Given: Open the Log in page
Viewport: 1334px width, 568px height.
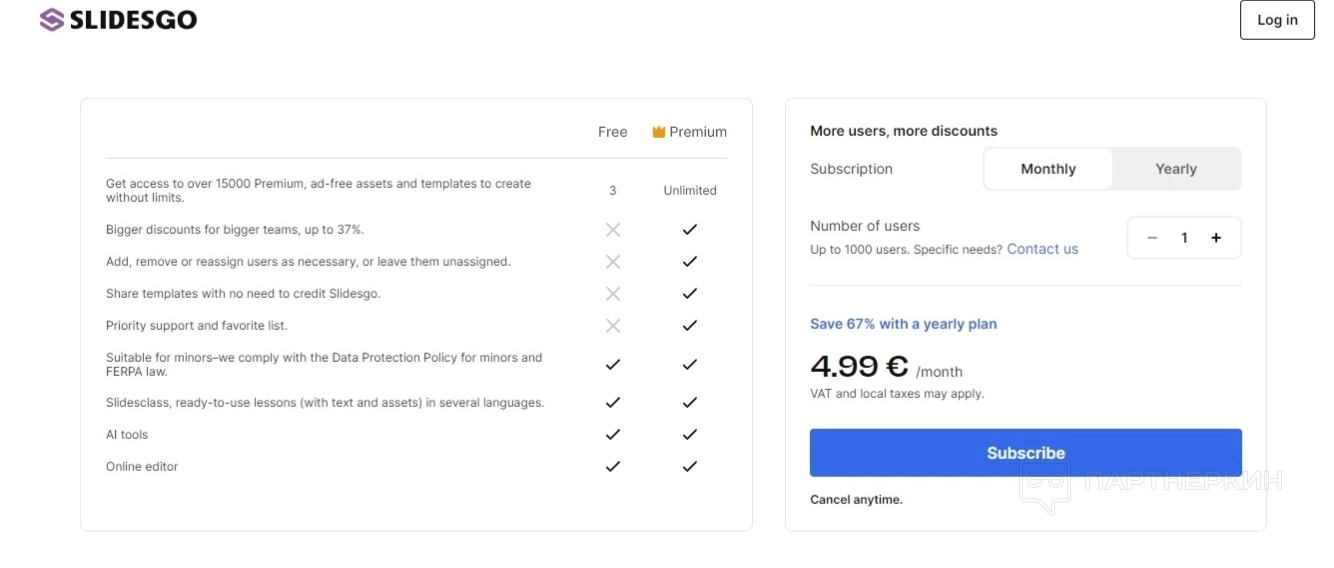Looking at the screenshot, I should coord(1277,20).
